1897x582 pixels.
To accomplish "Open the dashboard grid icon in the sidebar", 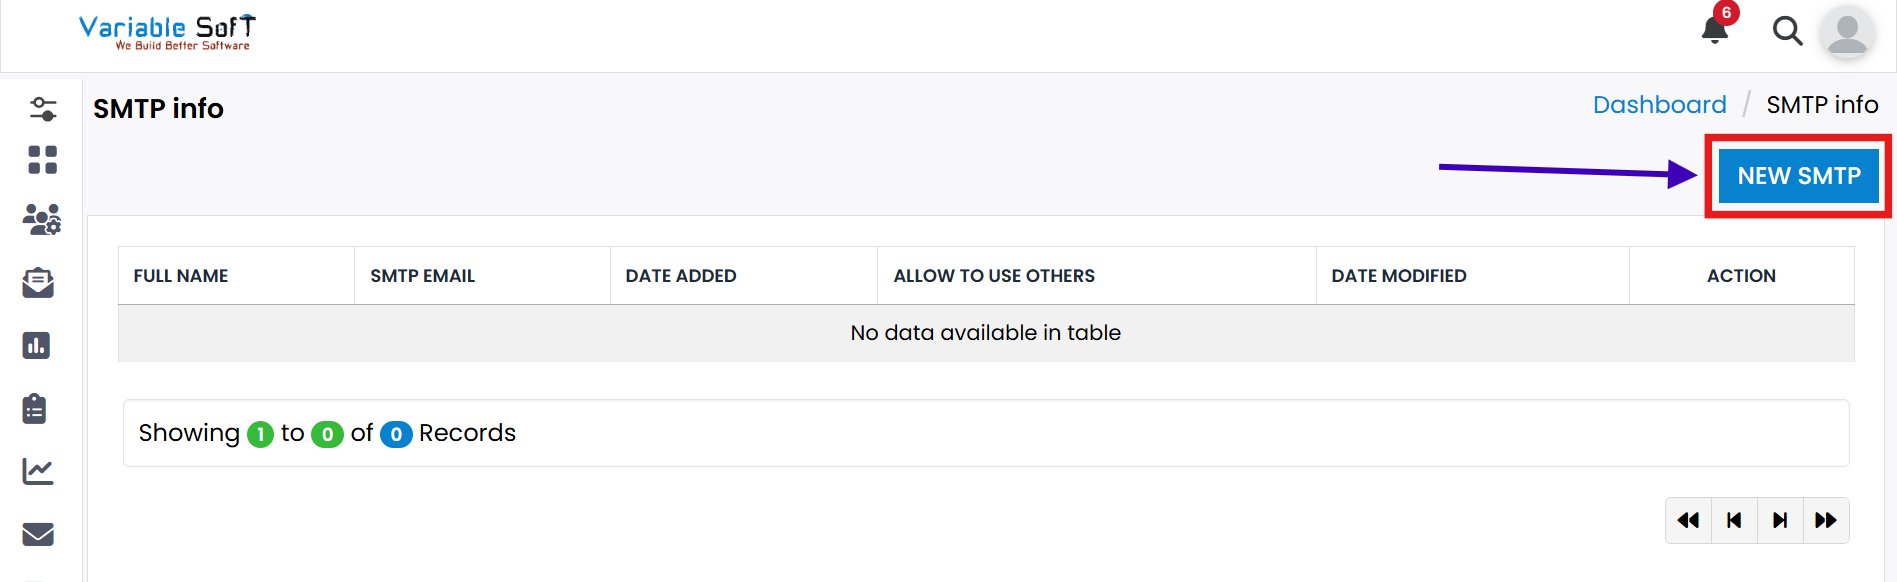I will click(x=42, y=160).
